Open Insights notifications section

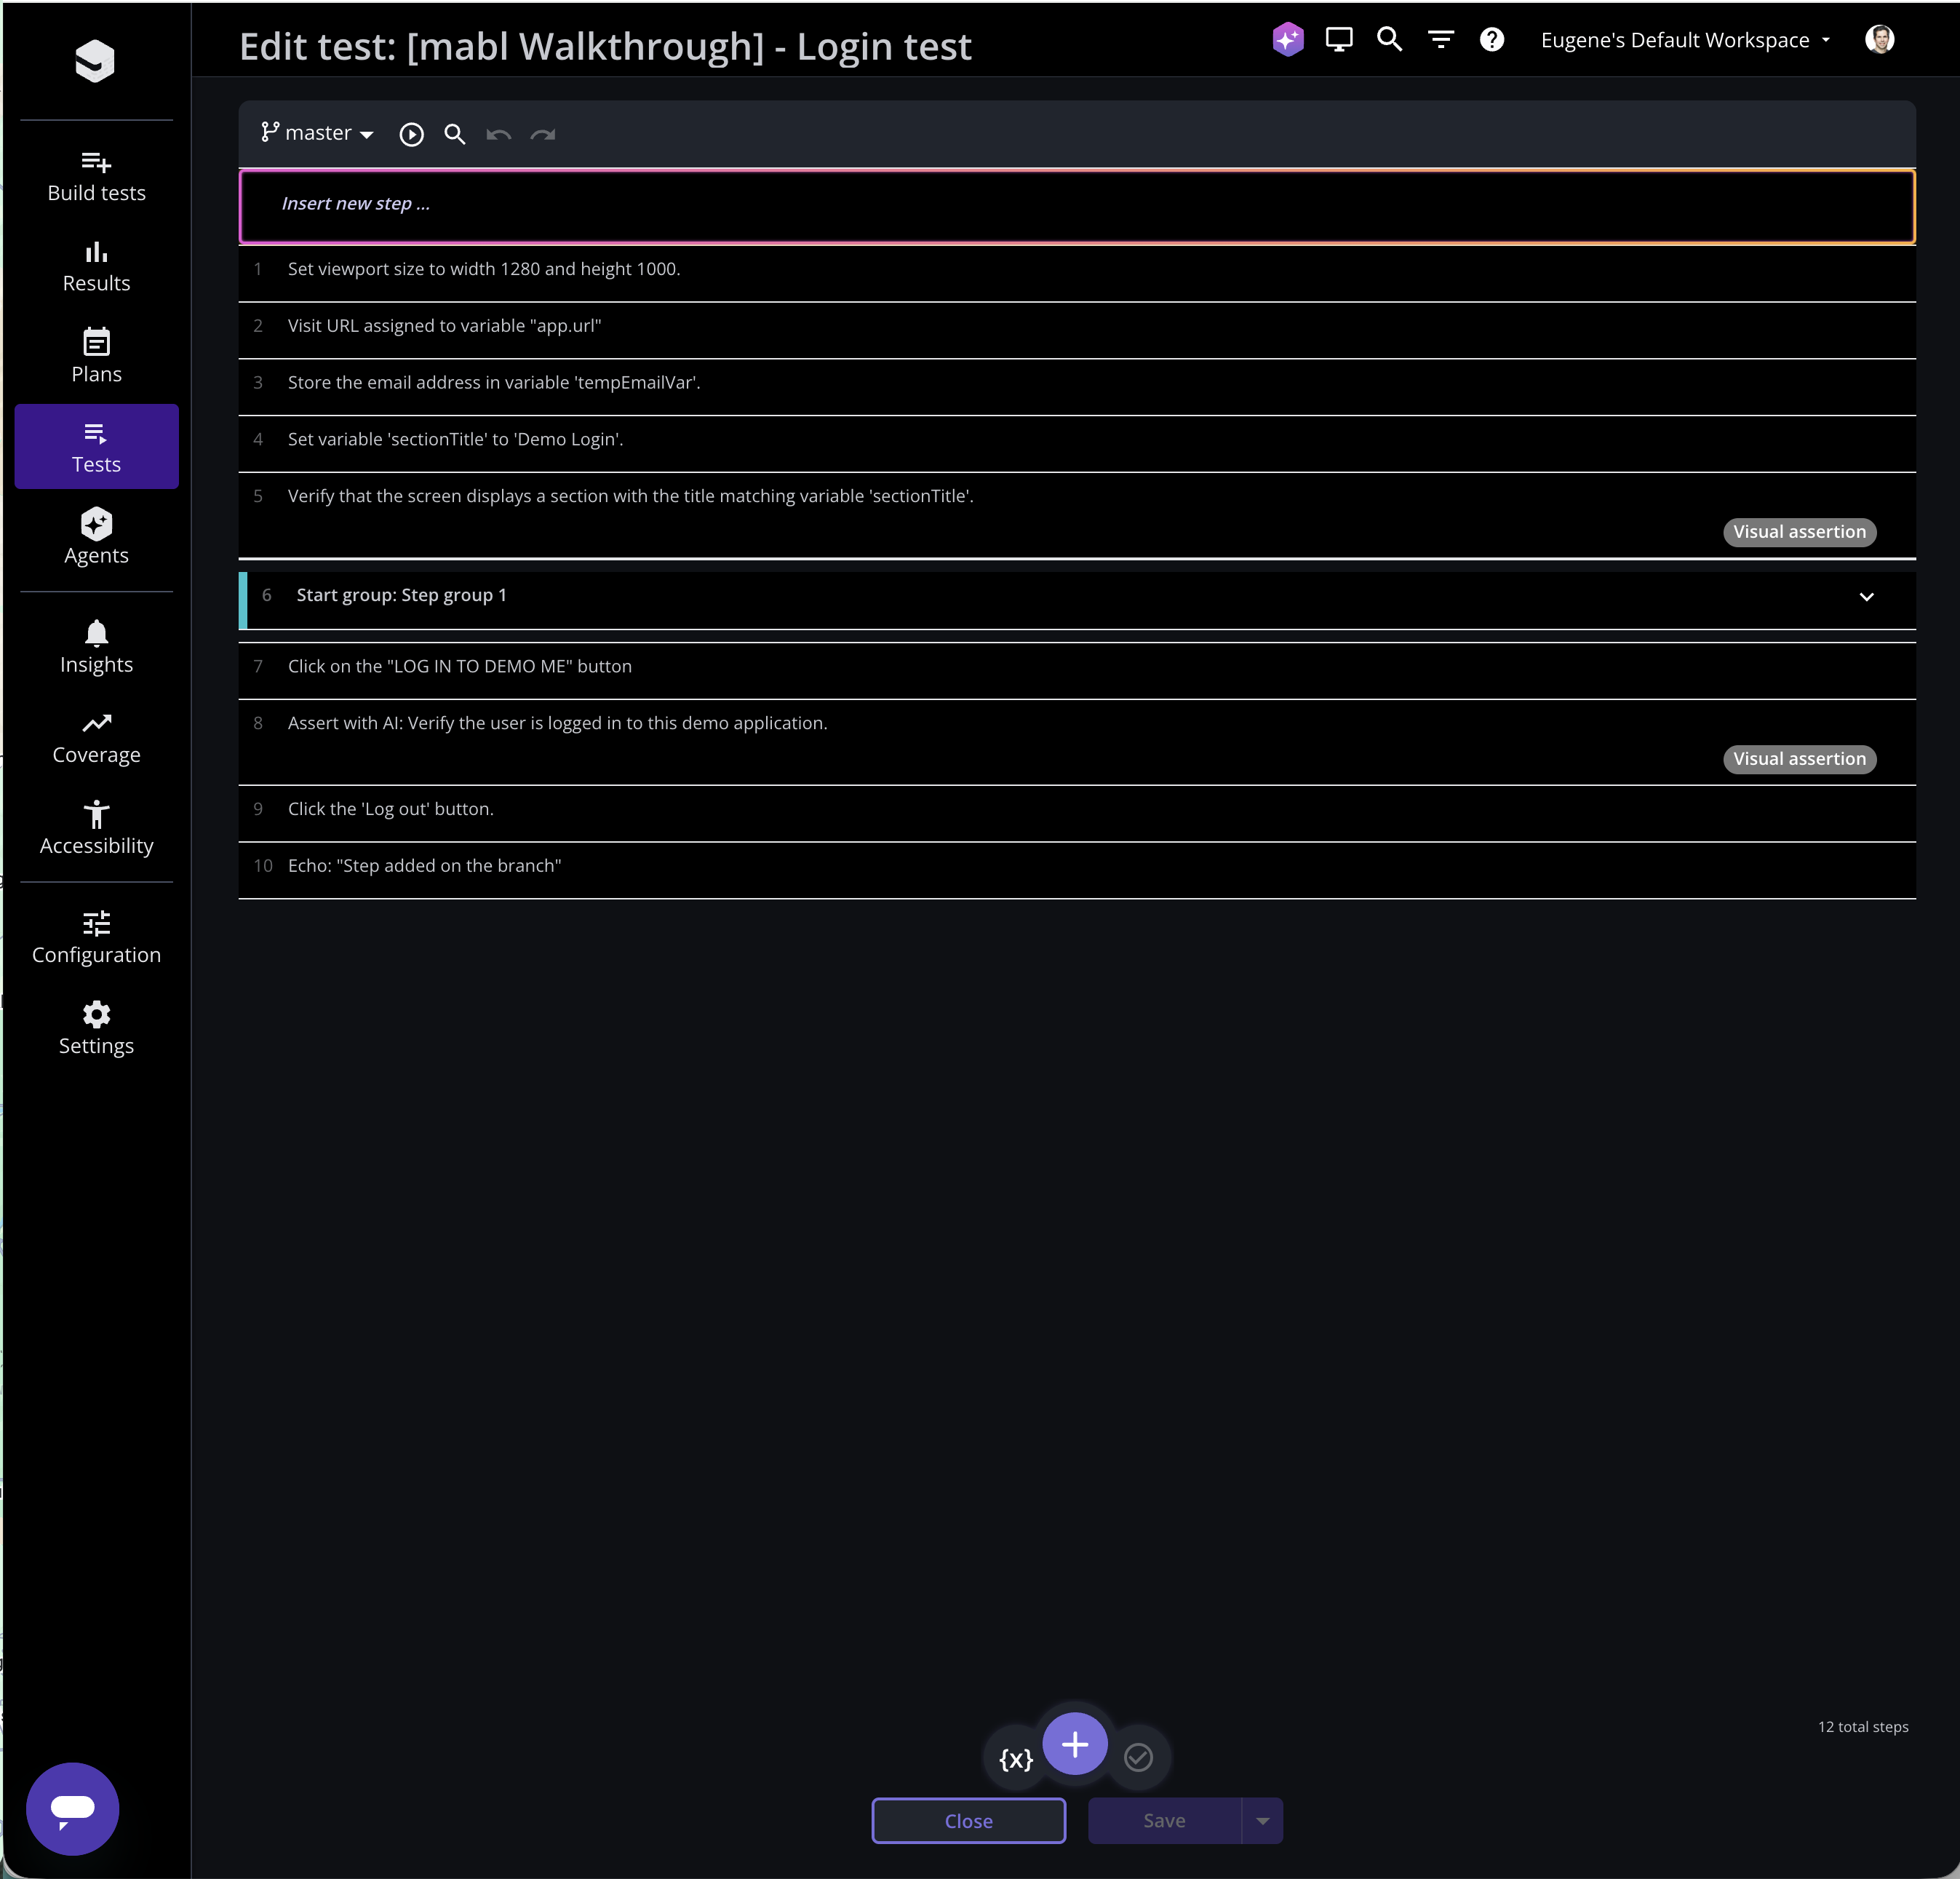pos(96,647)
